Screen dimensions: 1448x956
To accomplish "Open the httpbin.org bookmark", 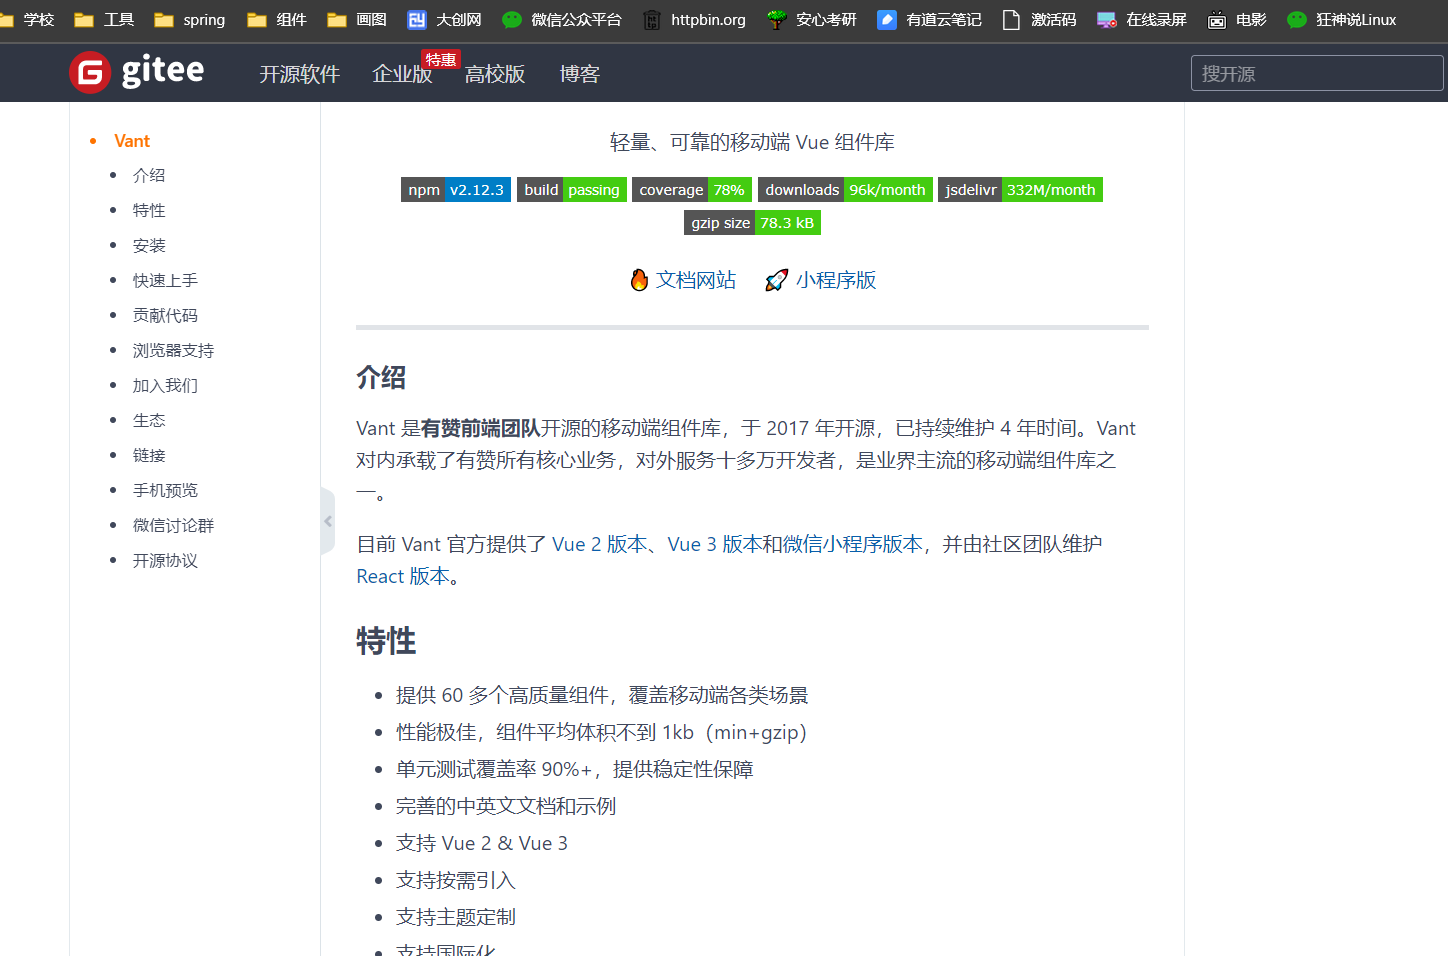I will pos(694,20).
